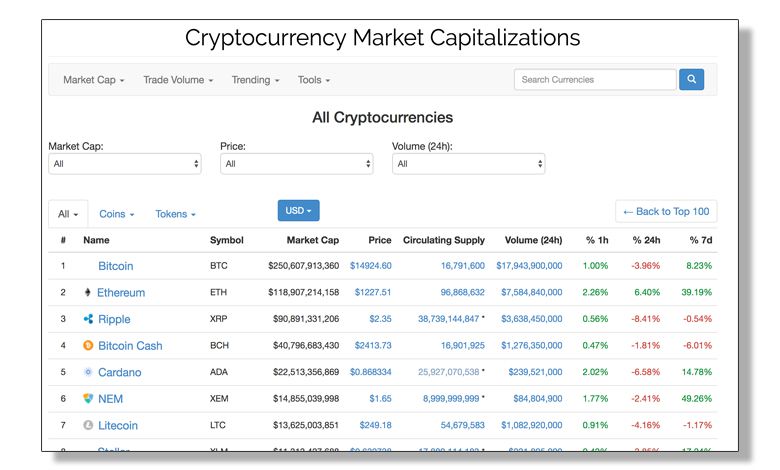Open the Litecoin link
The height and width of the screenshot is (470, 780).
(x=117, y=426)
